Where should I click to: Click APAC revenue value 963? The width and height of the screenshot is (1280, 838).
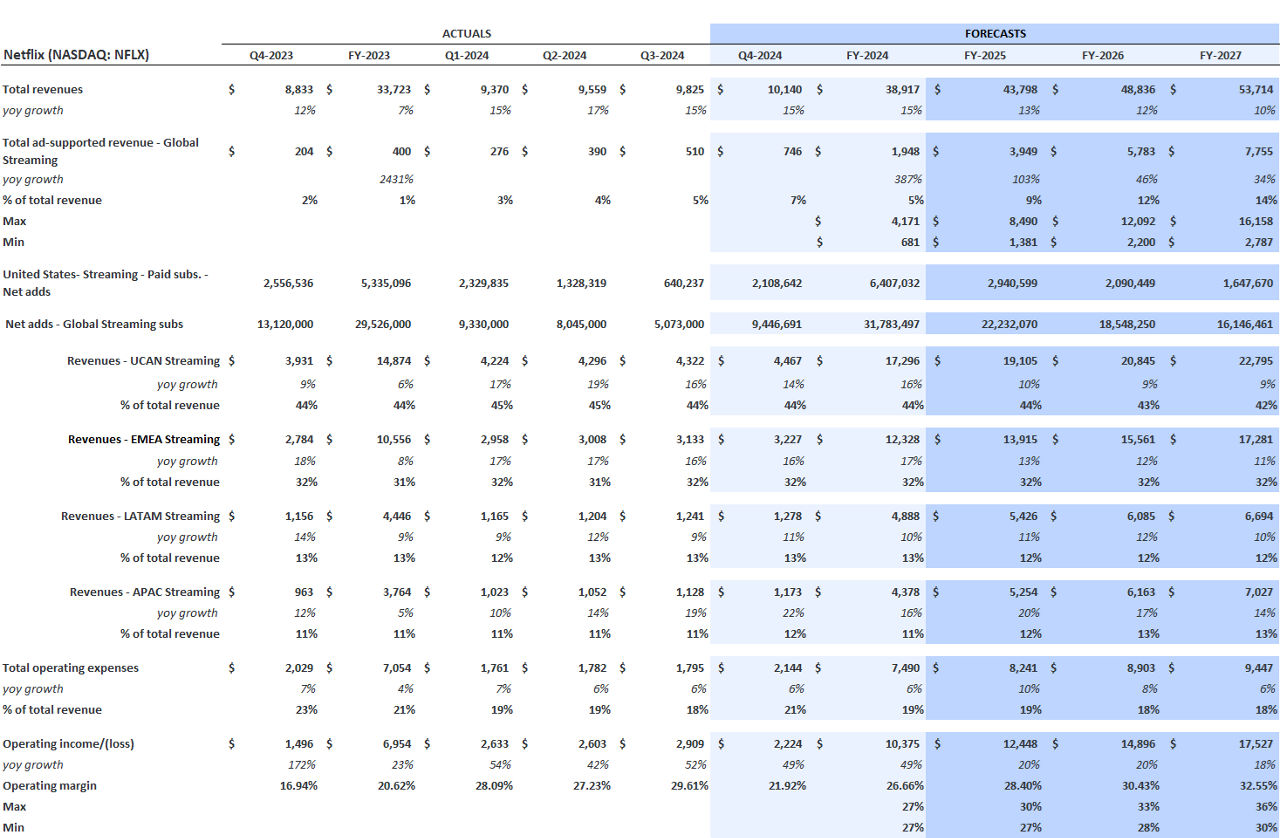coord(305,592)
